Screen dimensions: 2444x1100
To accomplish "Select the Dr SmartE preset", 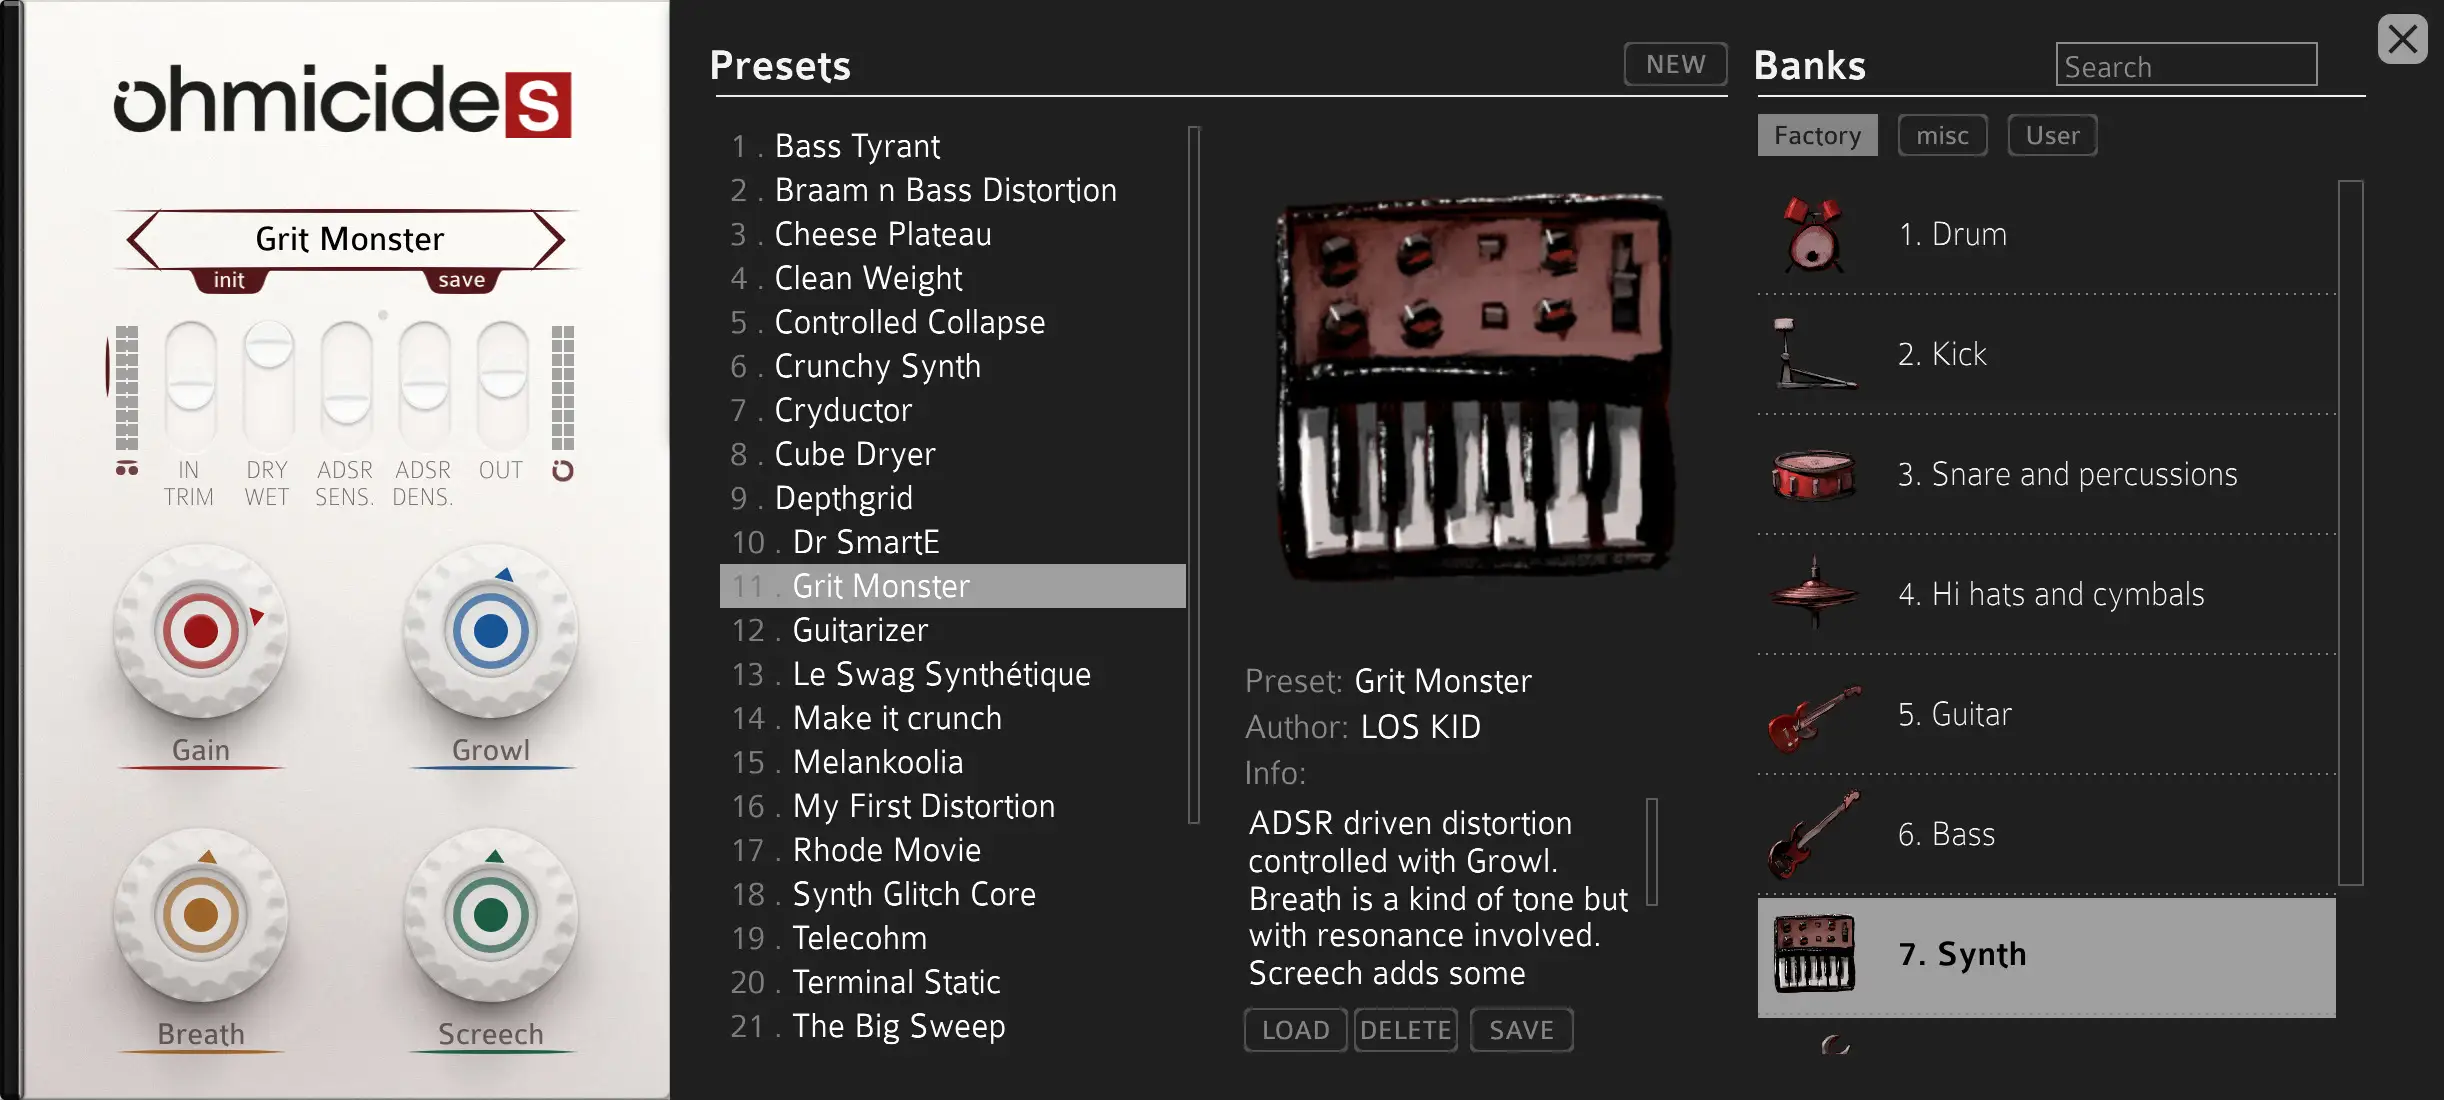I will point(953,542).
